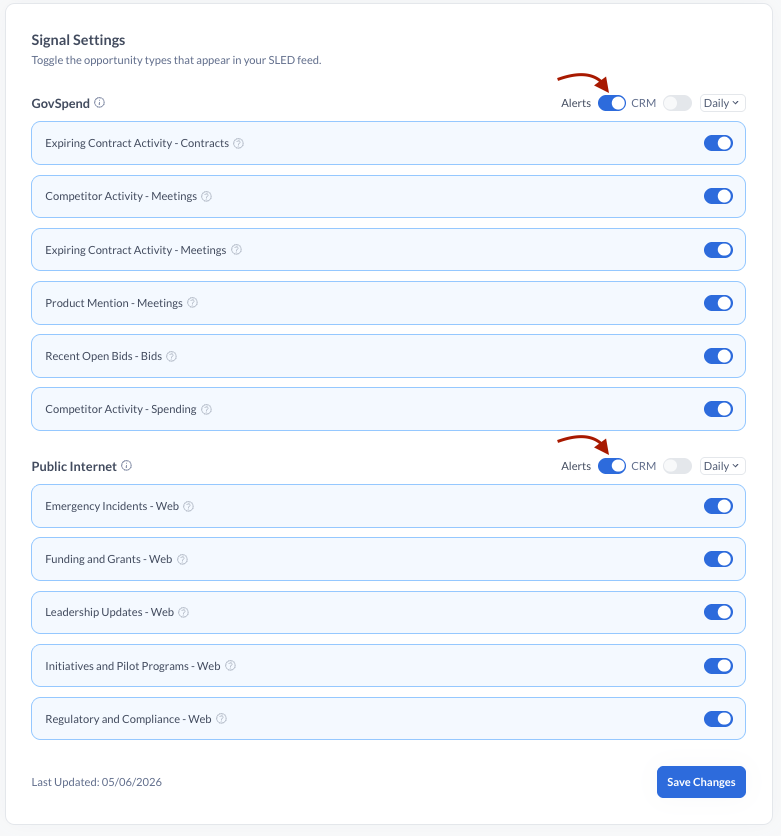Switch off Initiatives and Pilot Programs toggle
Image resolution: width=781 pixels, height=836 pixels.
(718, 665)
